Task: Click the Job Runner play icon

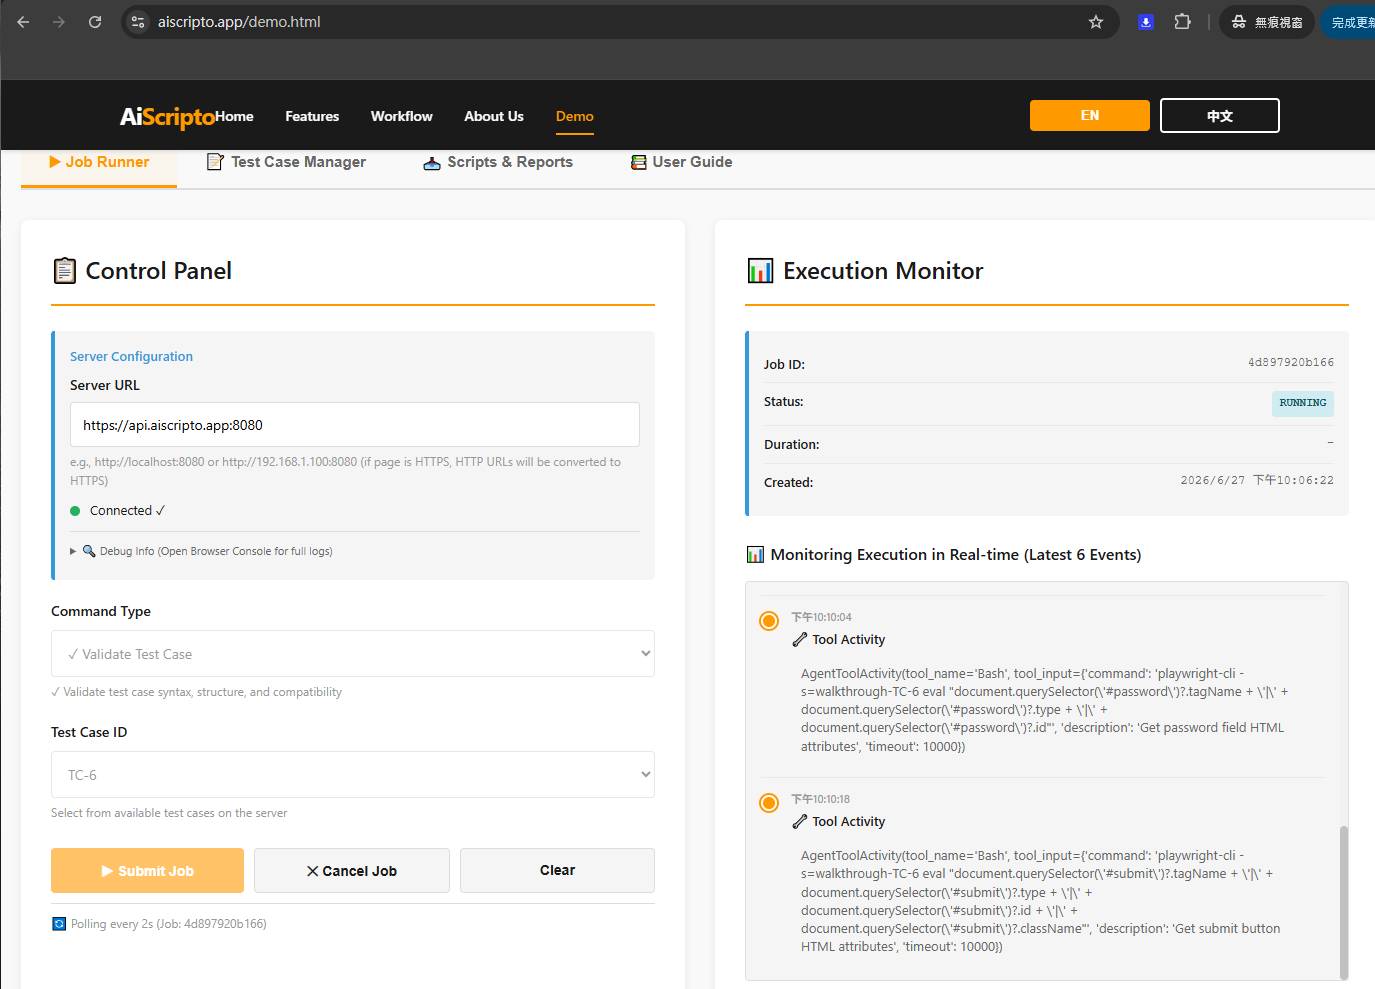Action: click(55, 161)
